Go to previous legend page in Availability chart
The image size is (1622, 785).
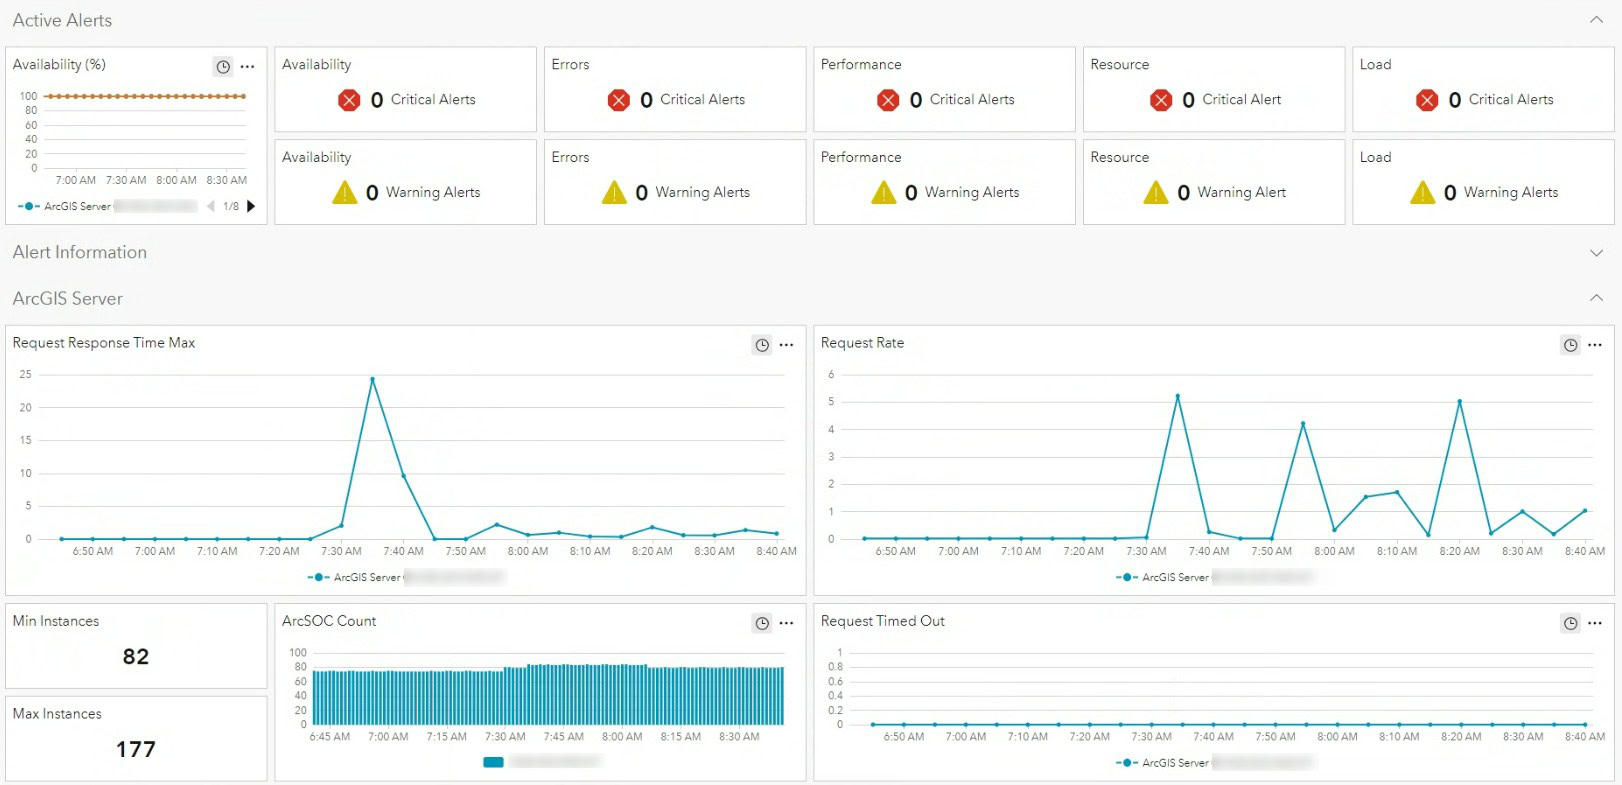211,206
